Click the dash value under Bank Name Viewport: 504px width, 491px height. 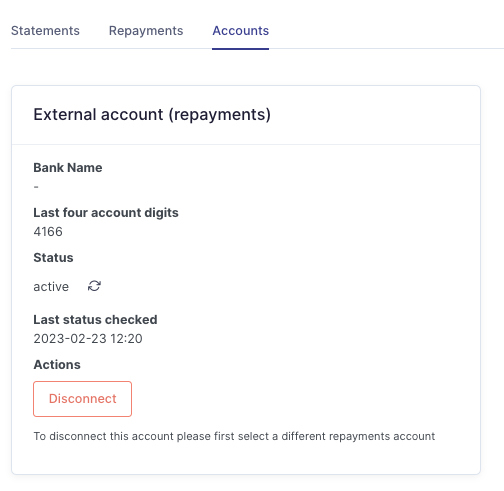pyautogui.click(x=36, y=187)
